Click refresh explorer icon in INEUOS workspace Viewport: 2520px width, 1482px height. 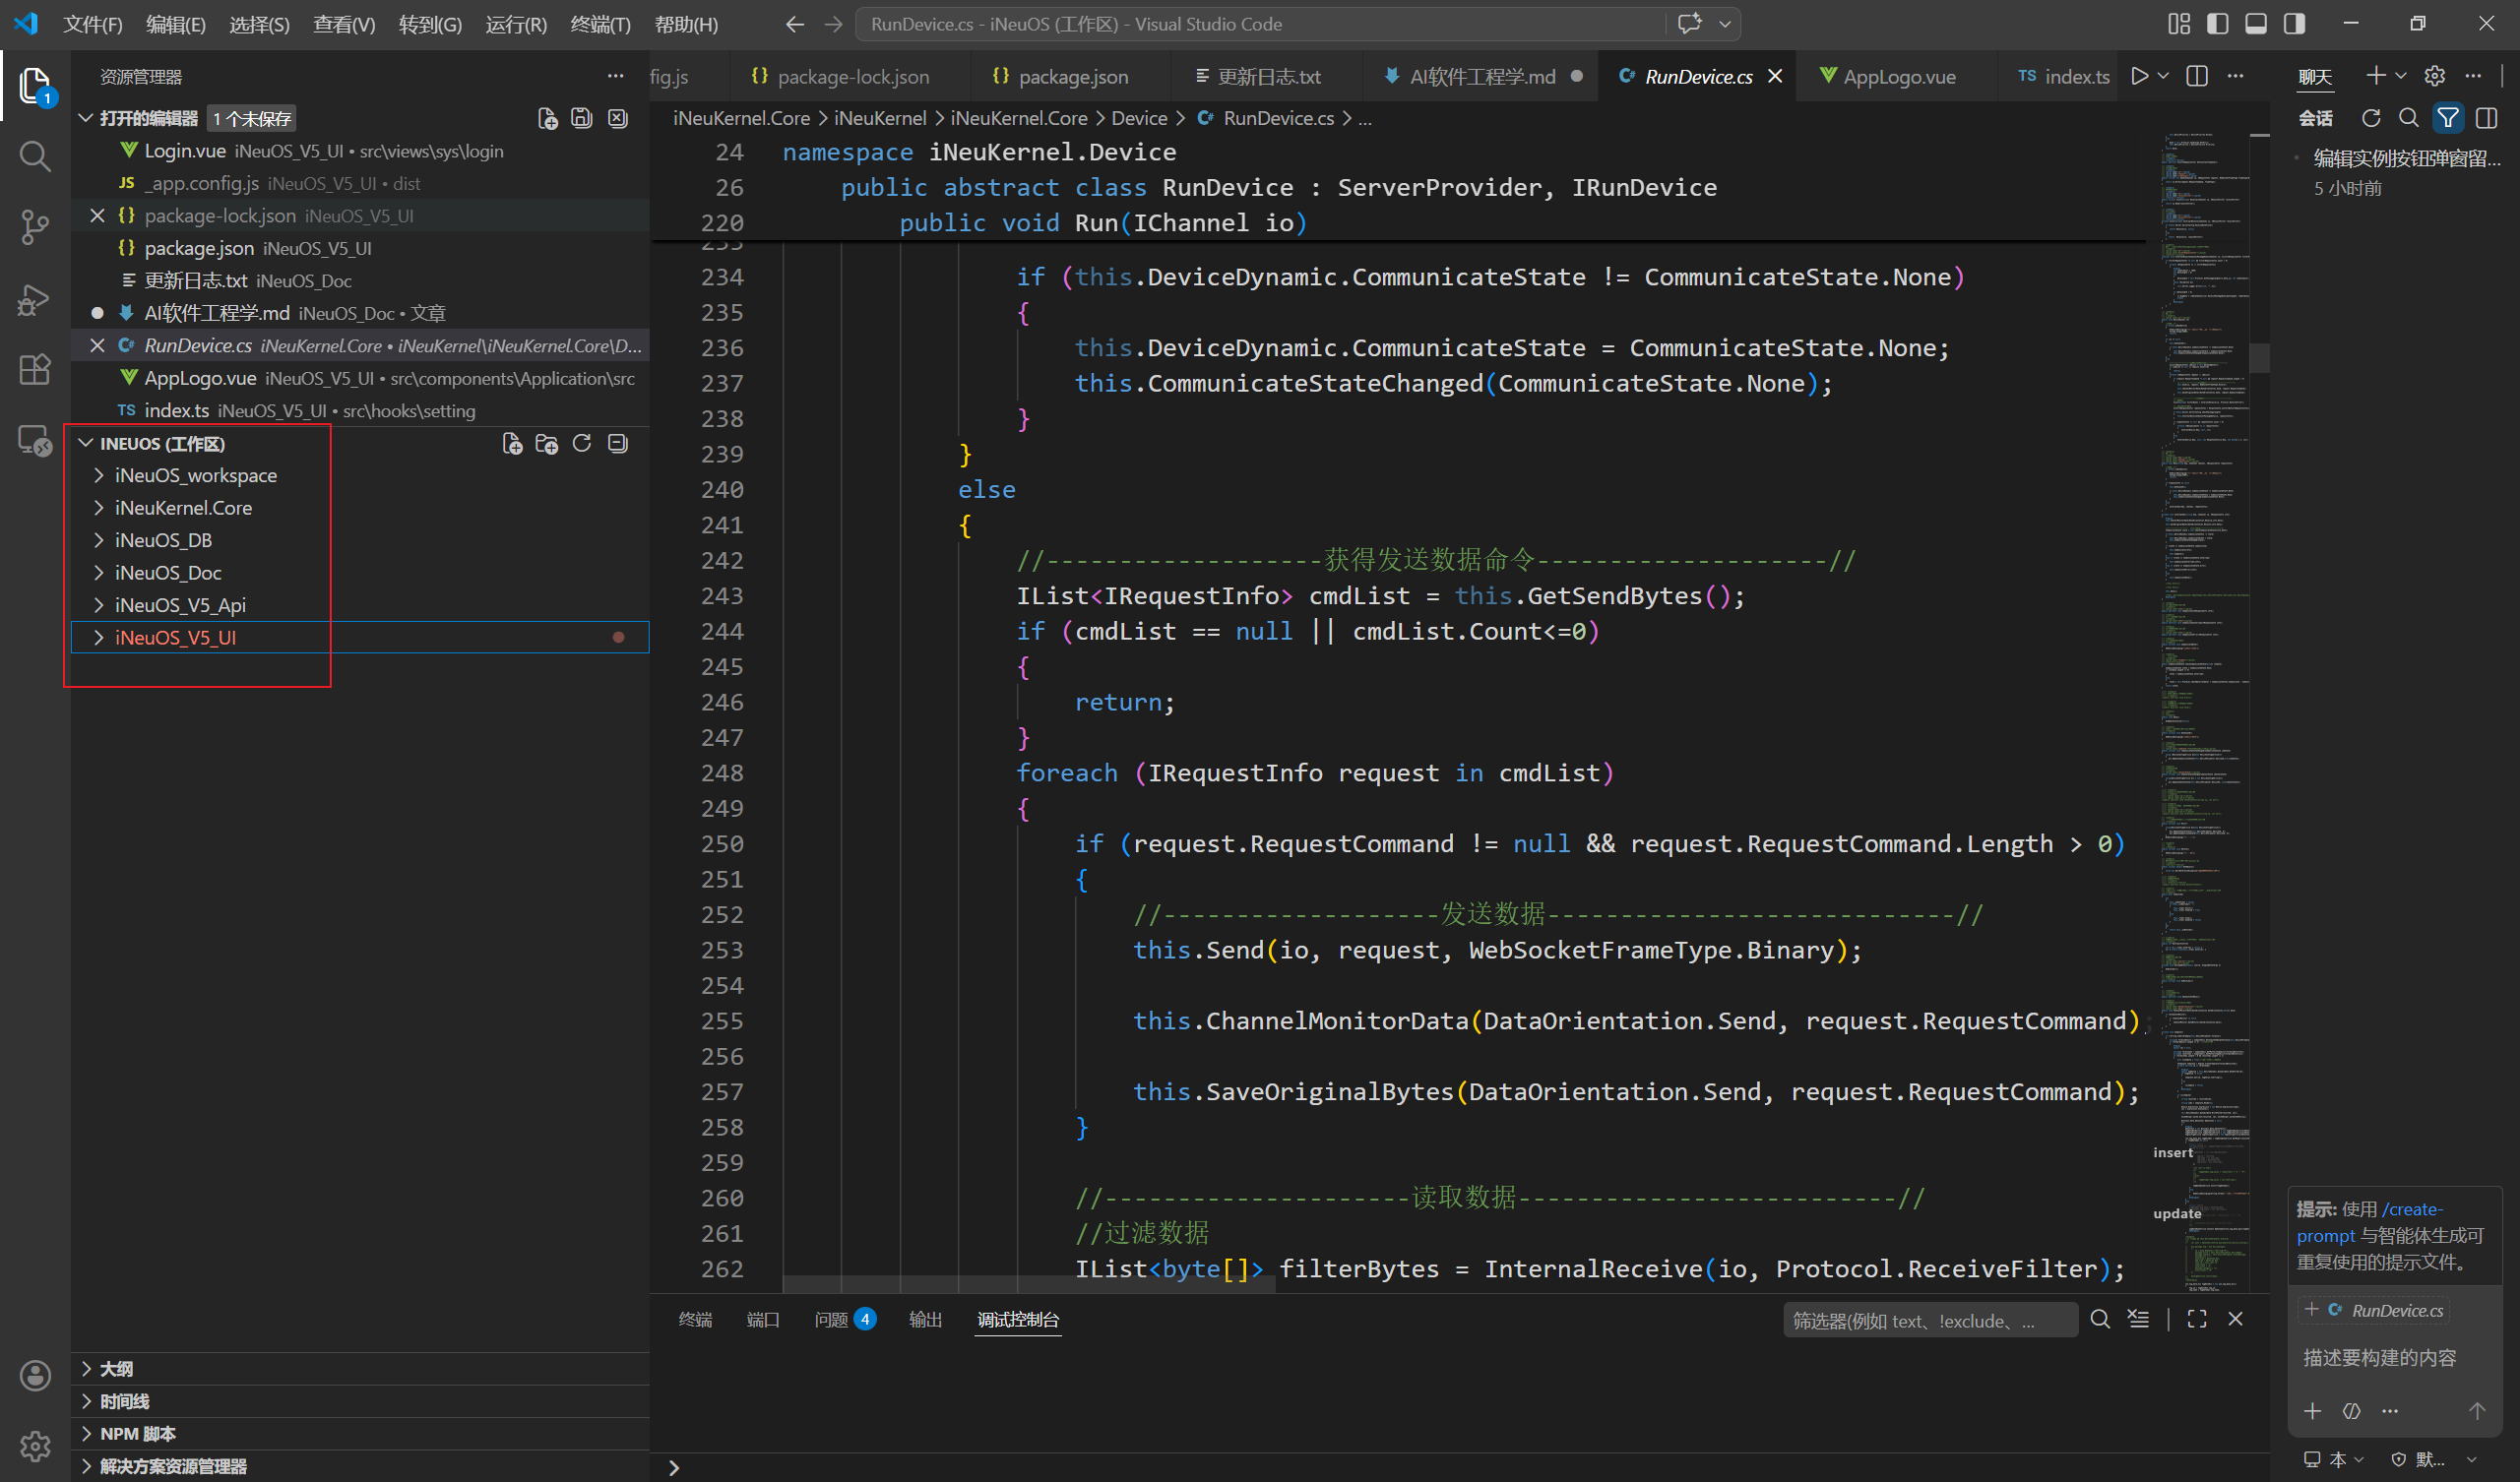tap(582, 443)
